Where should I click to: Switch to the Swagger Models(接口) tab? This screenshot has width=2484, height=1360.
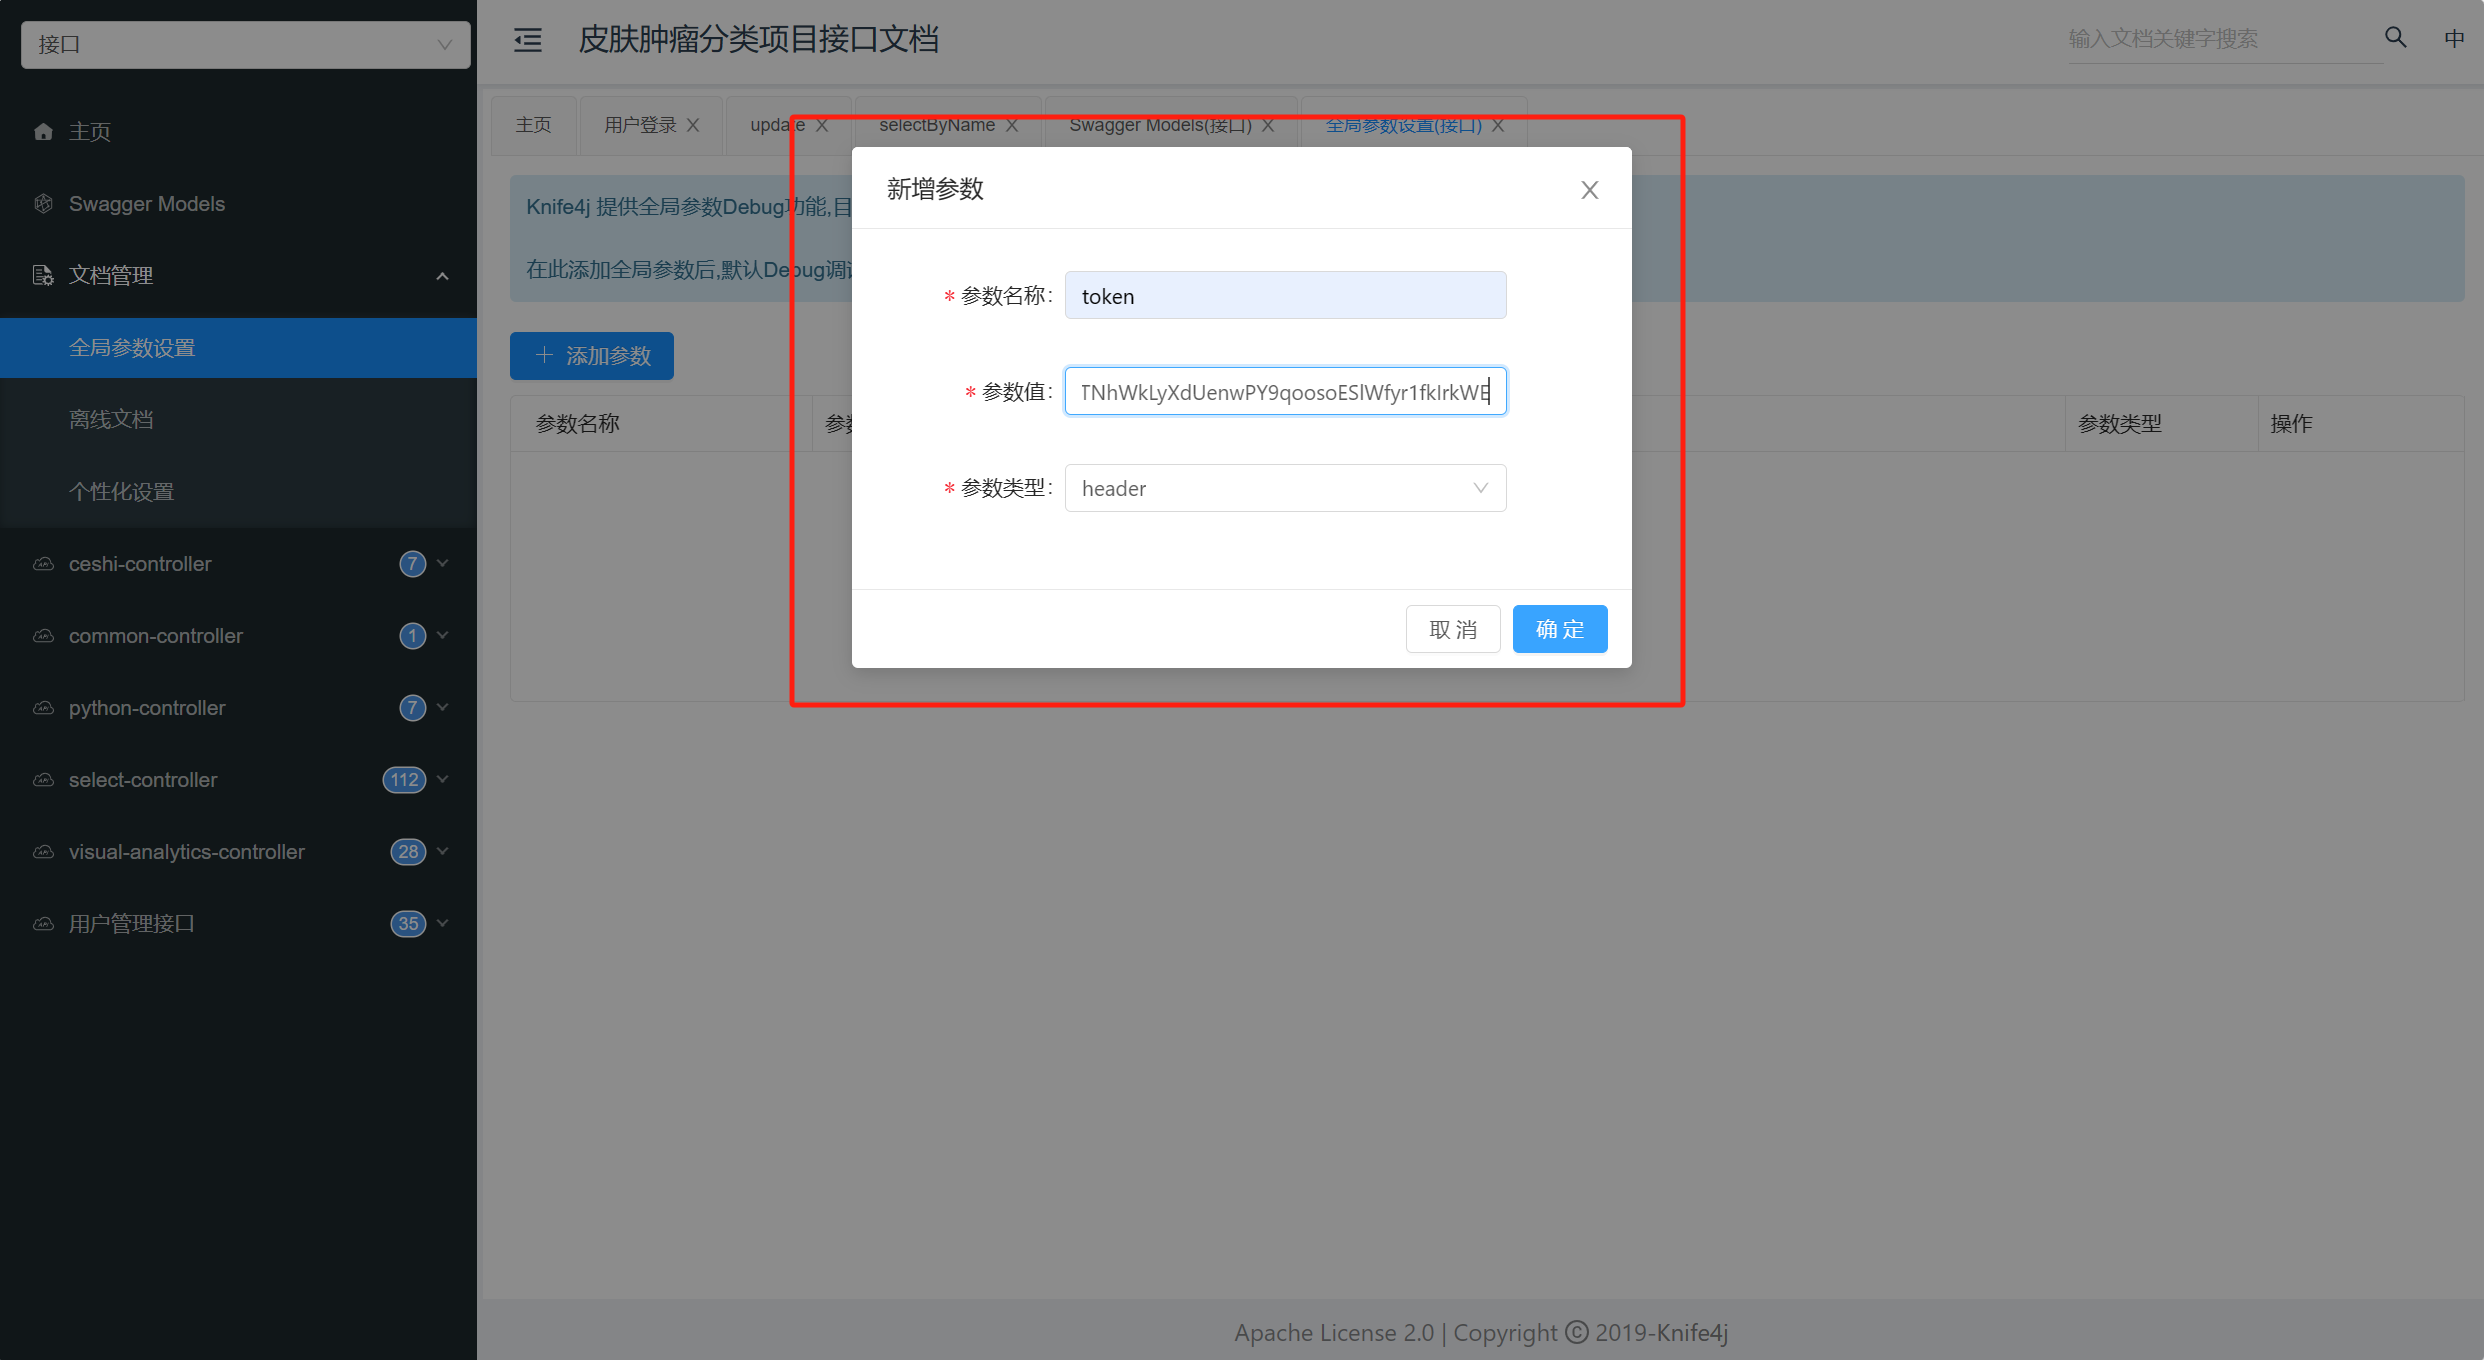pos(1160,125)
